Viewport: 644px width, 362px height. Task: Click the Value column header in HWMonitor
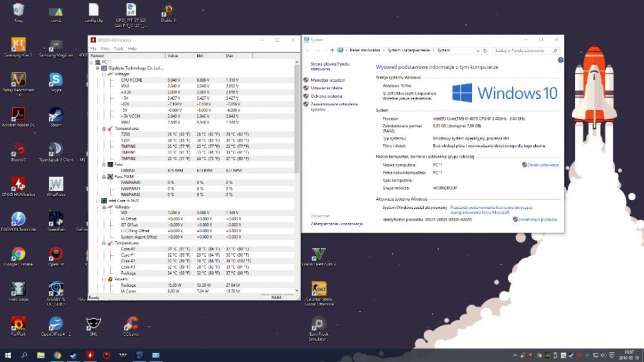[180, 56]
